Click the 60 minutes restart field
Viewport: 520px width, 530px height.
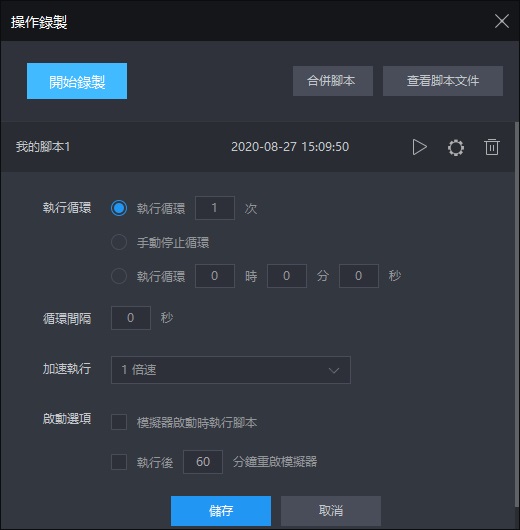203,462
